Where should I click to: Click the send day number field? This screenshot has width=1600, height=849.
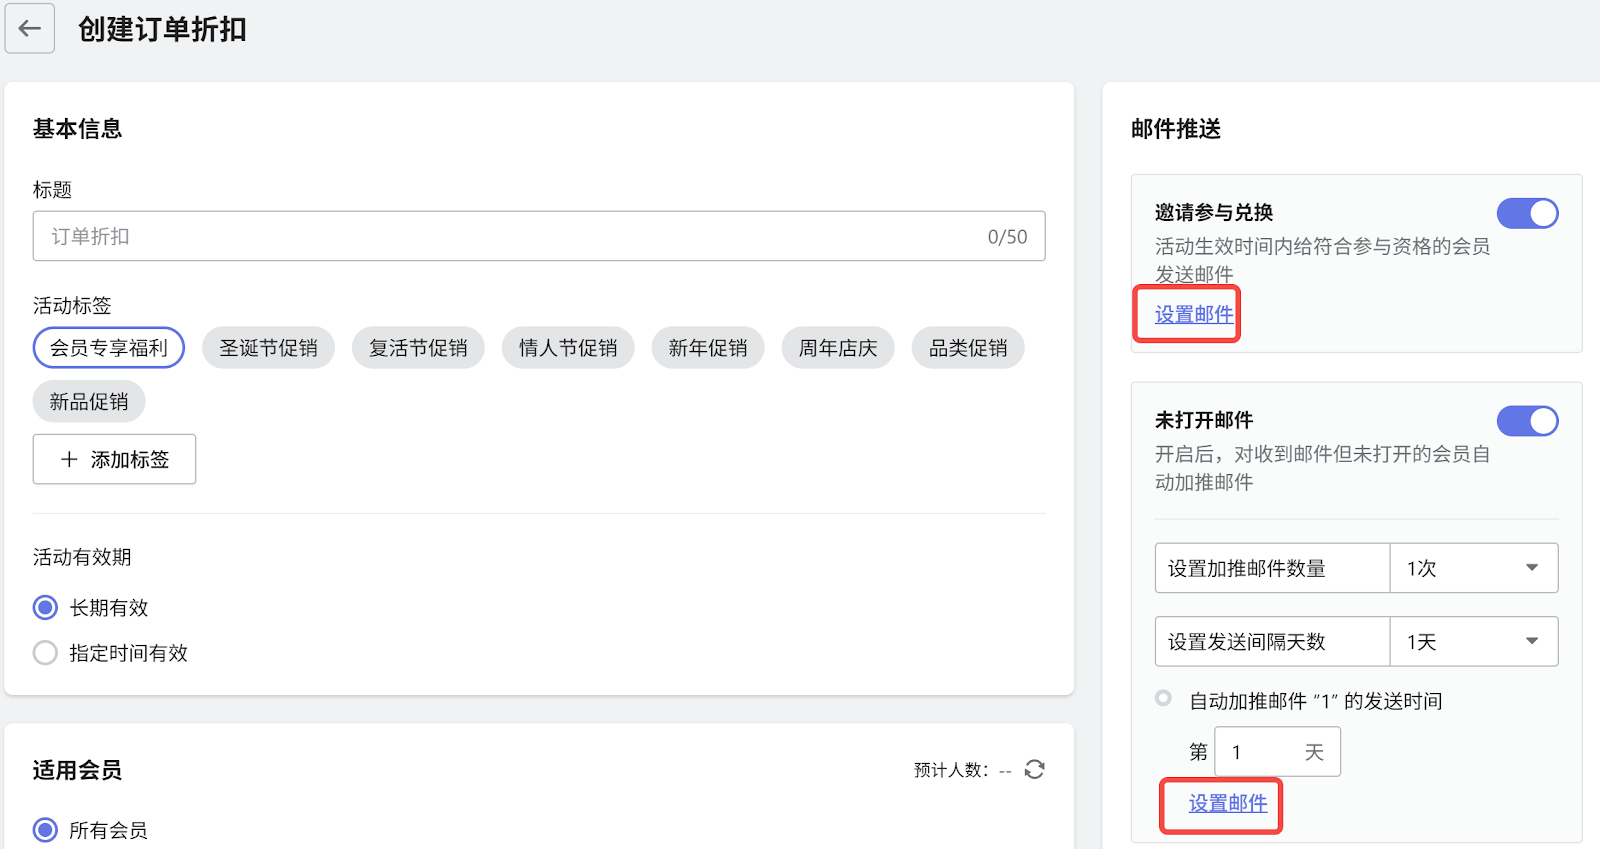point(1262,752)
